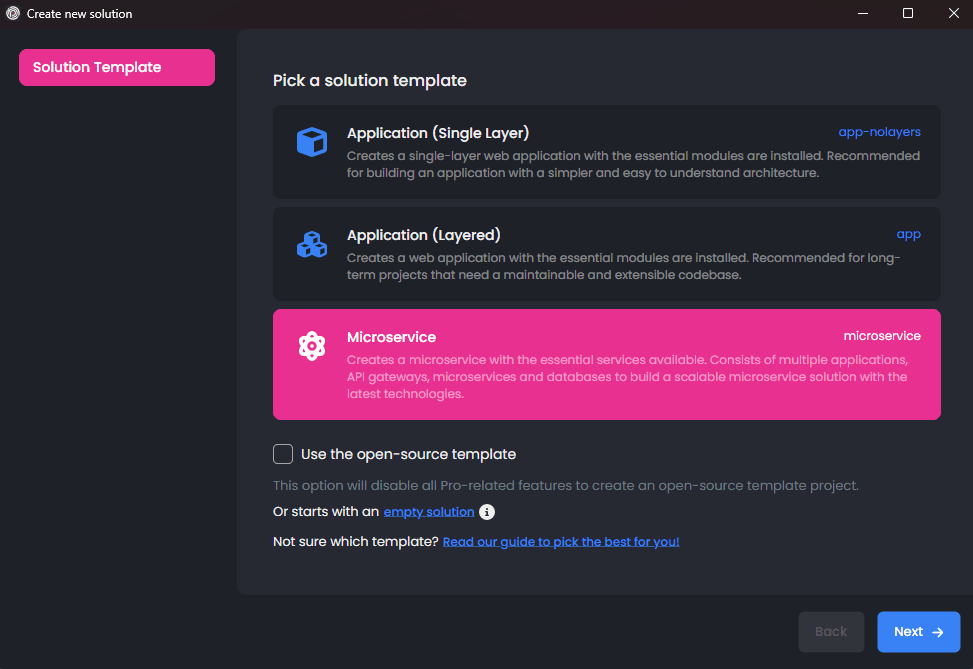Enable the "Use the open-source template" checkbox
This screenshot has width=973, height=669.
coord(283,454)
